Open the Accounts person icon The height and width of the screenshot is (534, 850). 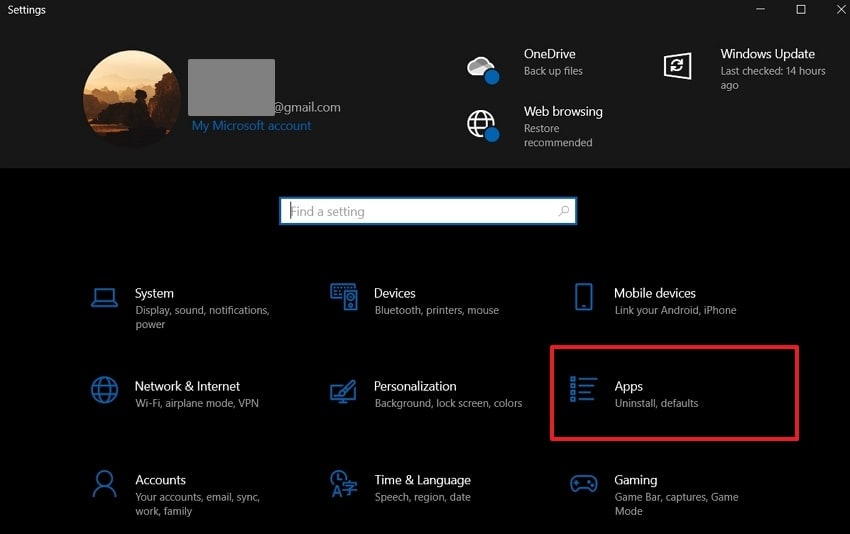104,484
